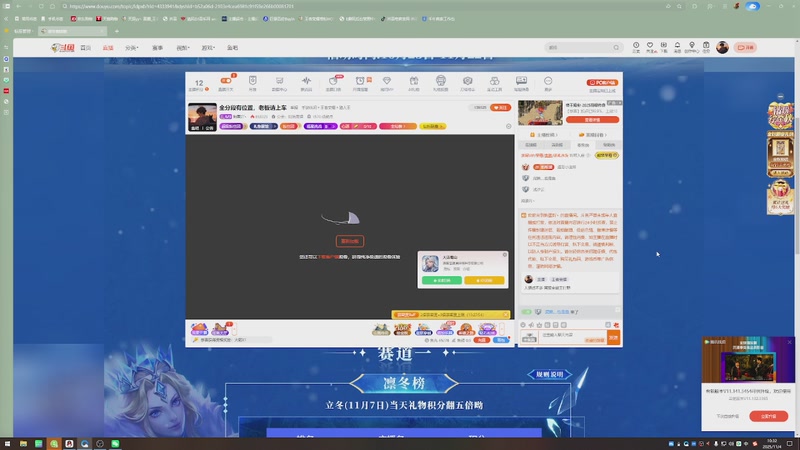
Task: Click the red PC client button
Action: (x=602, y=82)
